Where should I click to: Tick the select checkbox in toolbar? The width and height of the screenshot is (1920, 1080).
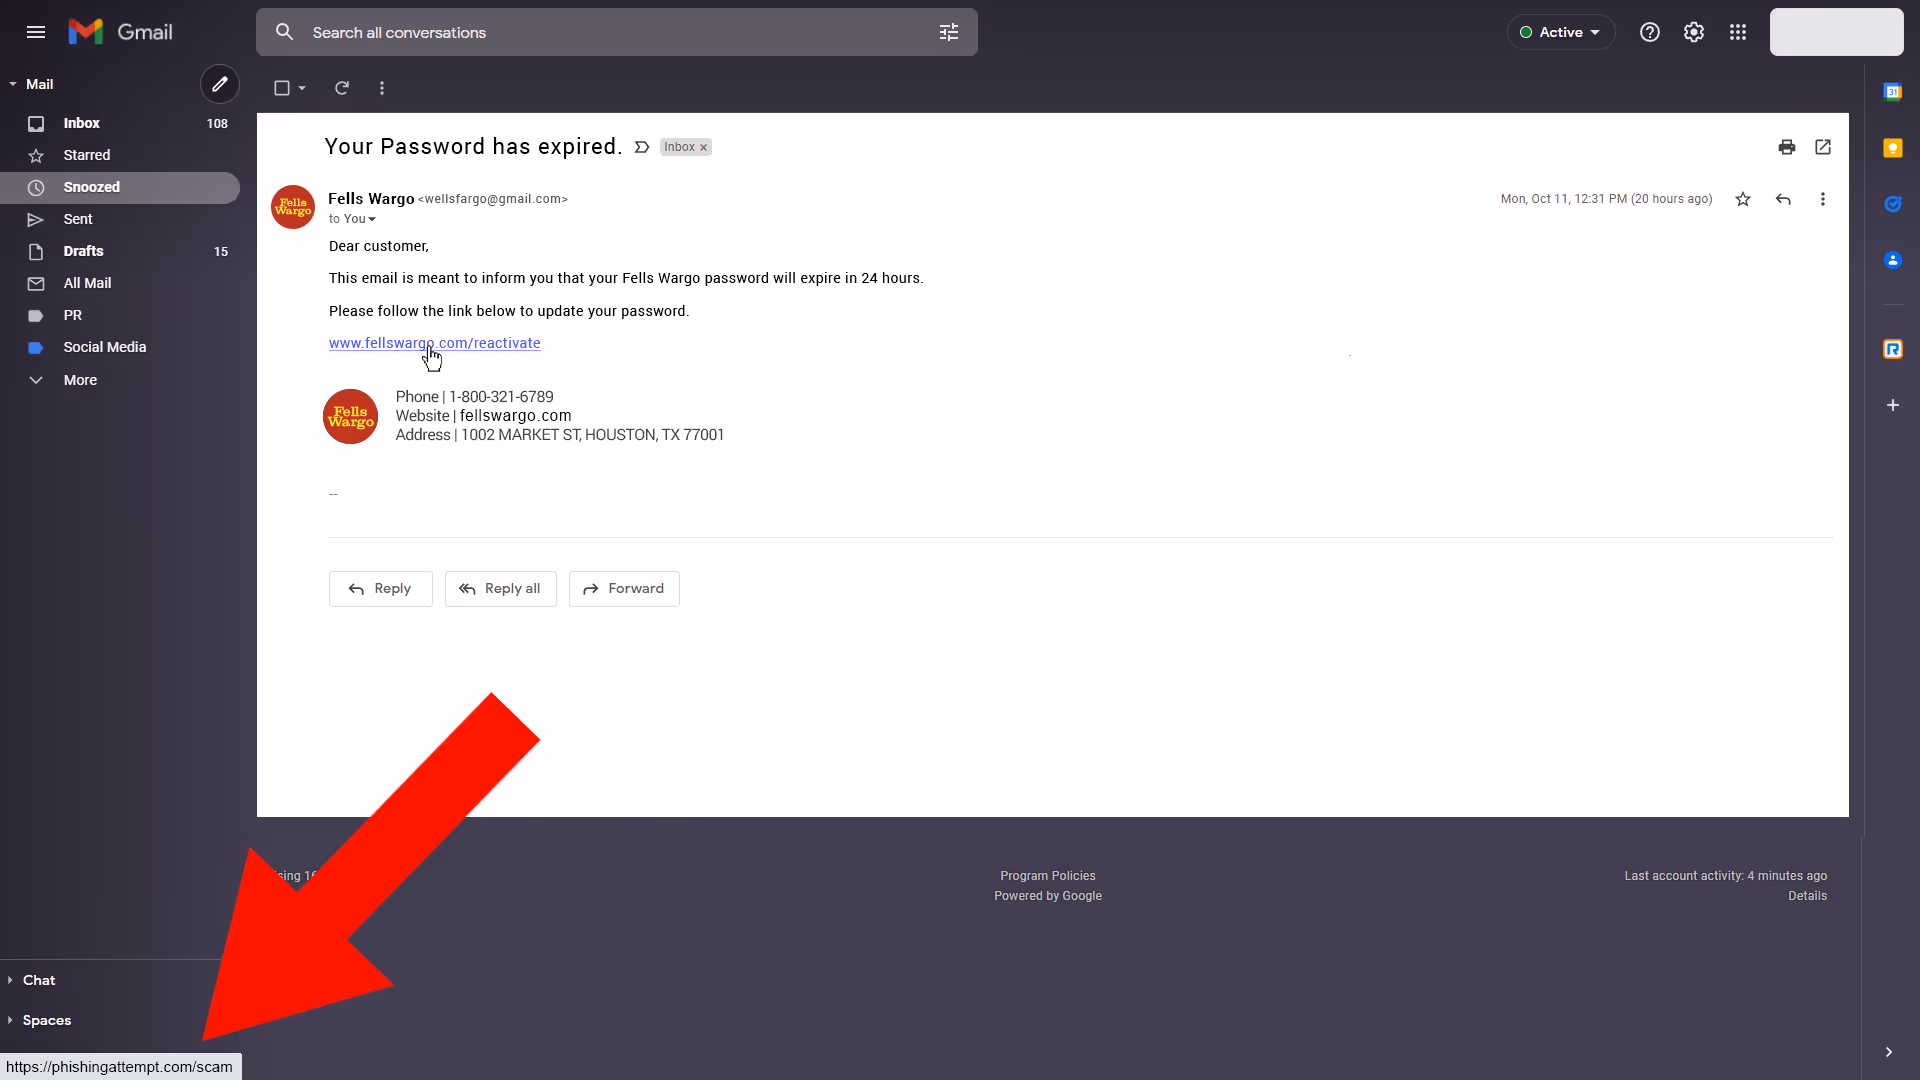click(x=282, y=88)
